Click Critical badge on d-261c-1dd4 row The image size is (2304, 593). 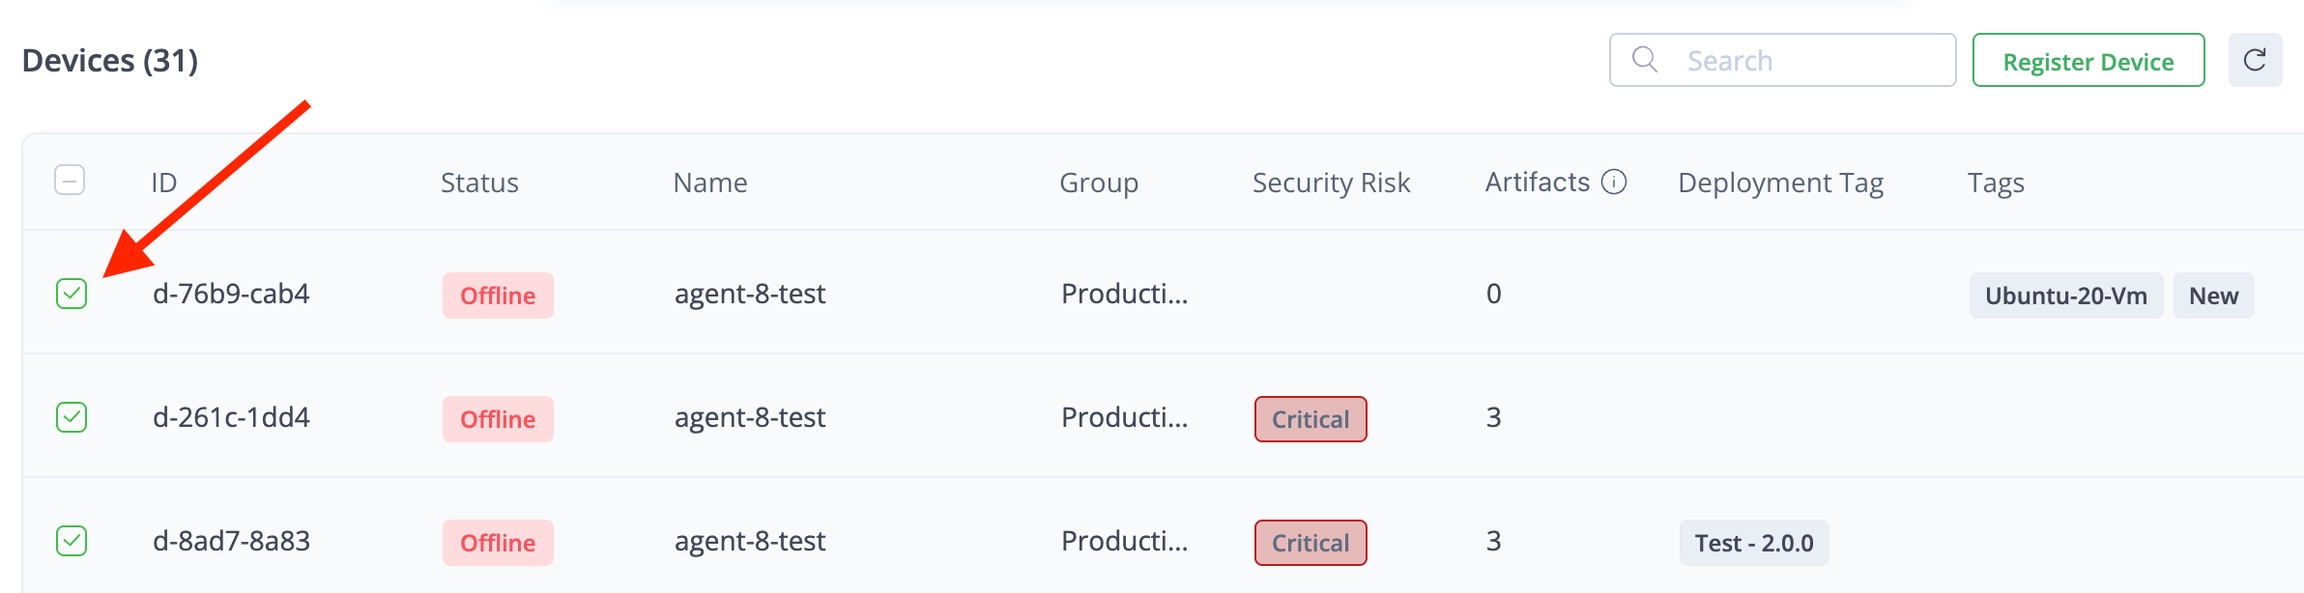(x=1310, y=419)
